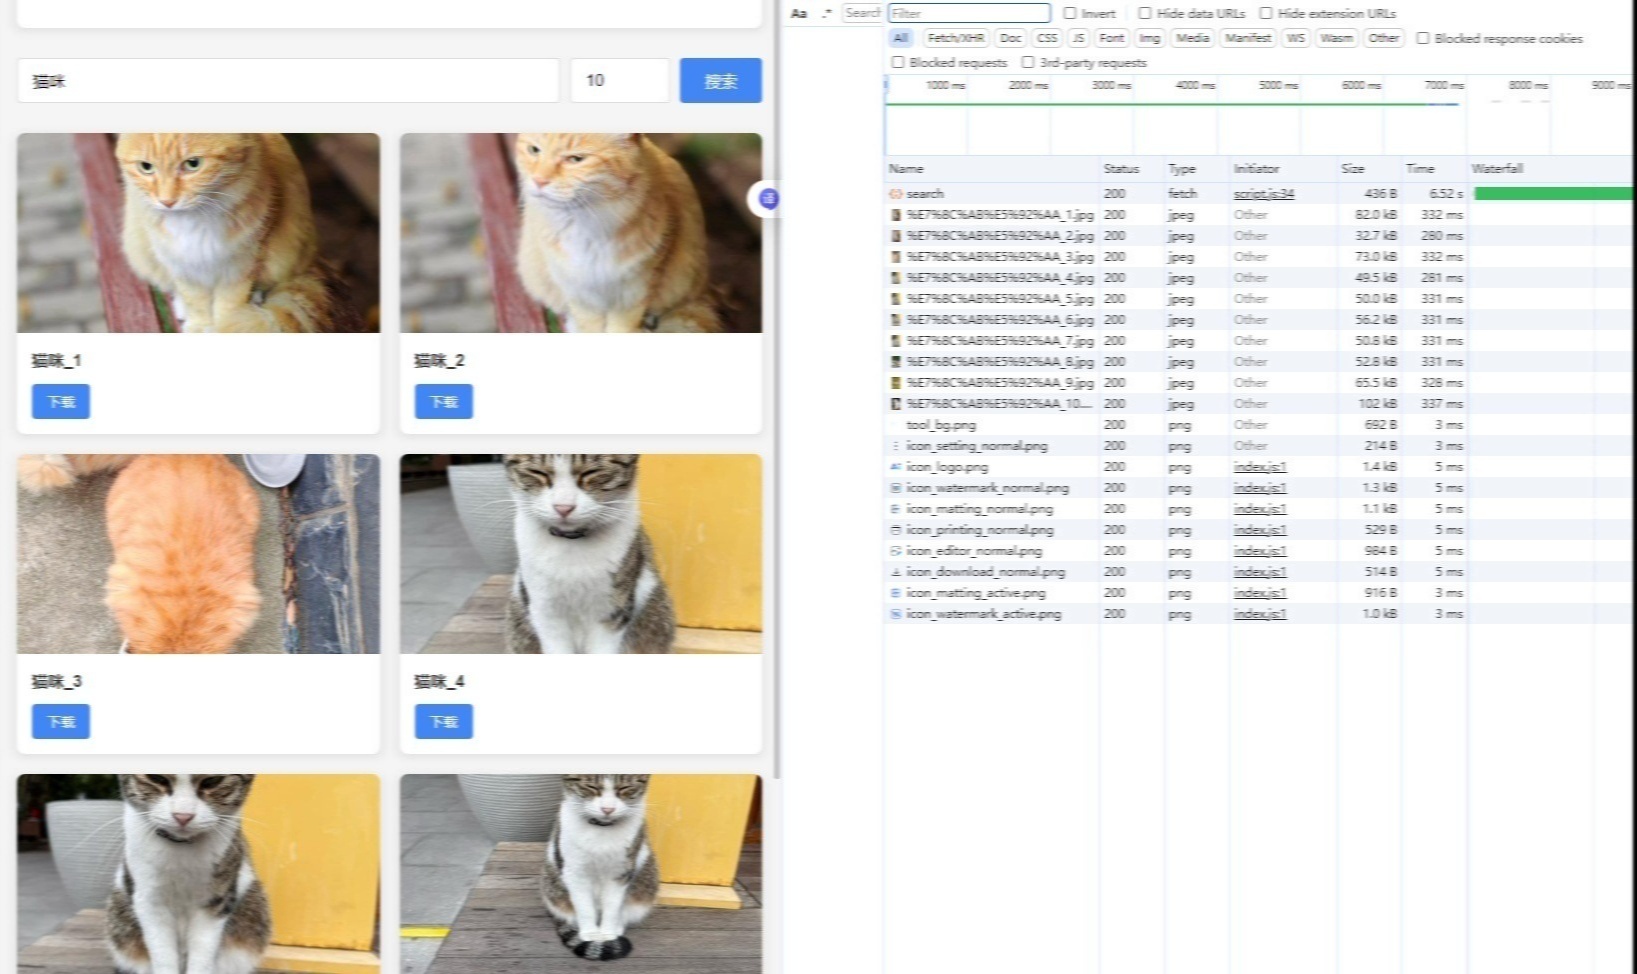The height and width of the screenshot is (974, 1637).
Task: Select the tool_bg.png request row
Action: click(1259, 425)
